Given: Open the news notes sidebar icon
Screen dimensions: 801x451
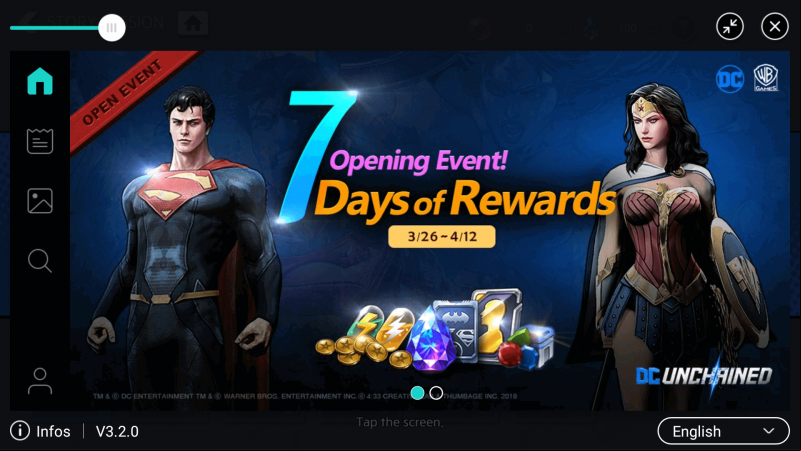Looking at the screenshot, I should (40, 141).
